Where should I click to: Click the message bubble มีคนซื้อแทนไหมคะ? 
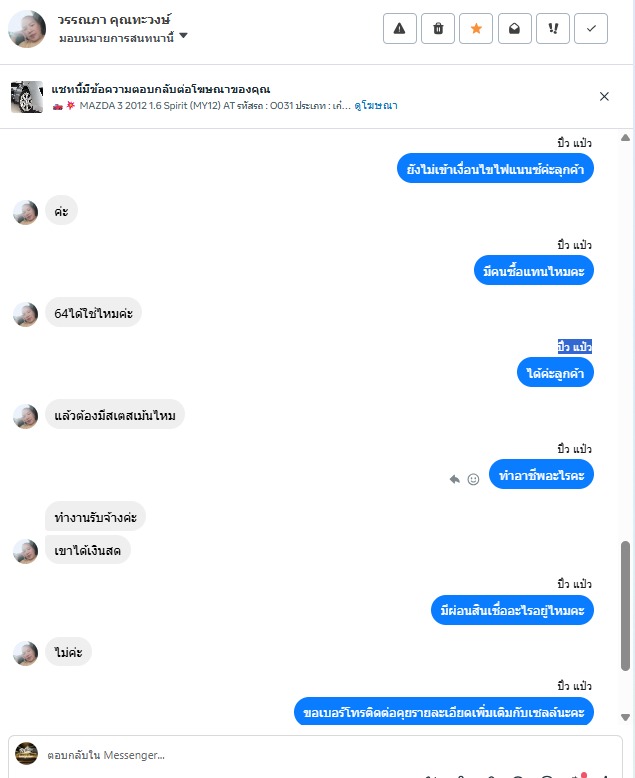pos(534,271)
